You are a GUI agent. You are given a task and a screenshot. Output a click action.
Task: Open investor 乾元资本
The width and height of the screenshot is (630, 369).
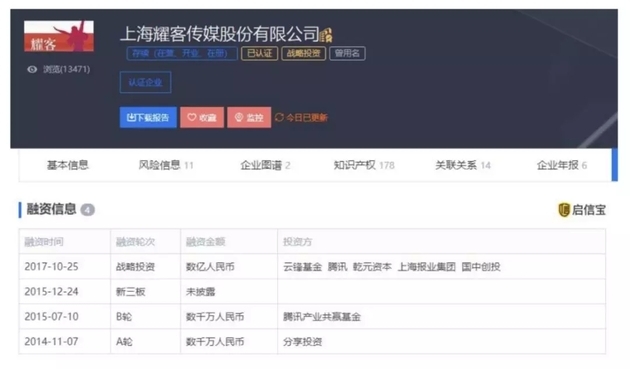click(x=372, y=267)
